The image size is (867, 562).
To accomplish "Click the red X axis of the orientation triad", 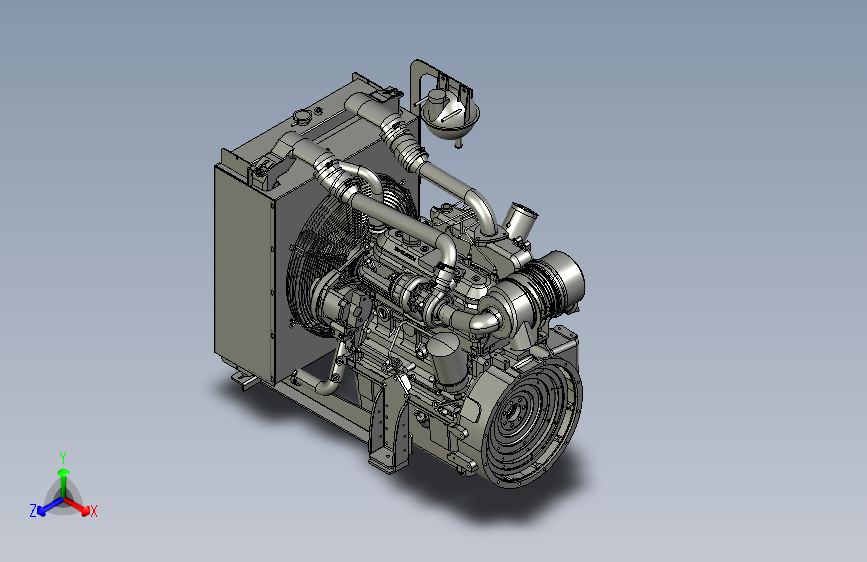I will pos(79,506).
